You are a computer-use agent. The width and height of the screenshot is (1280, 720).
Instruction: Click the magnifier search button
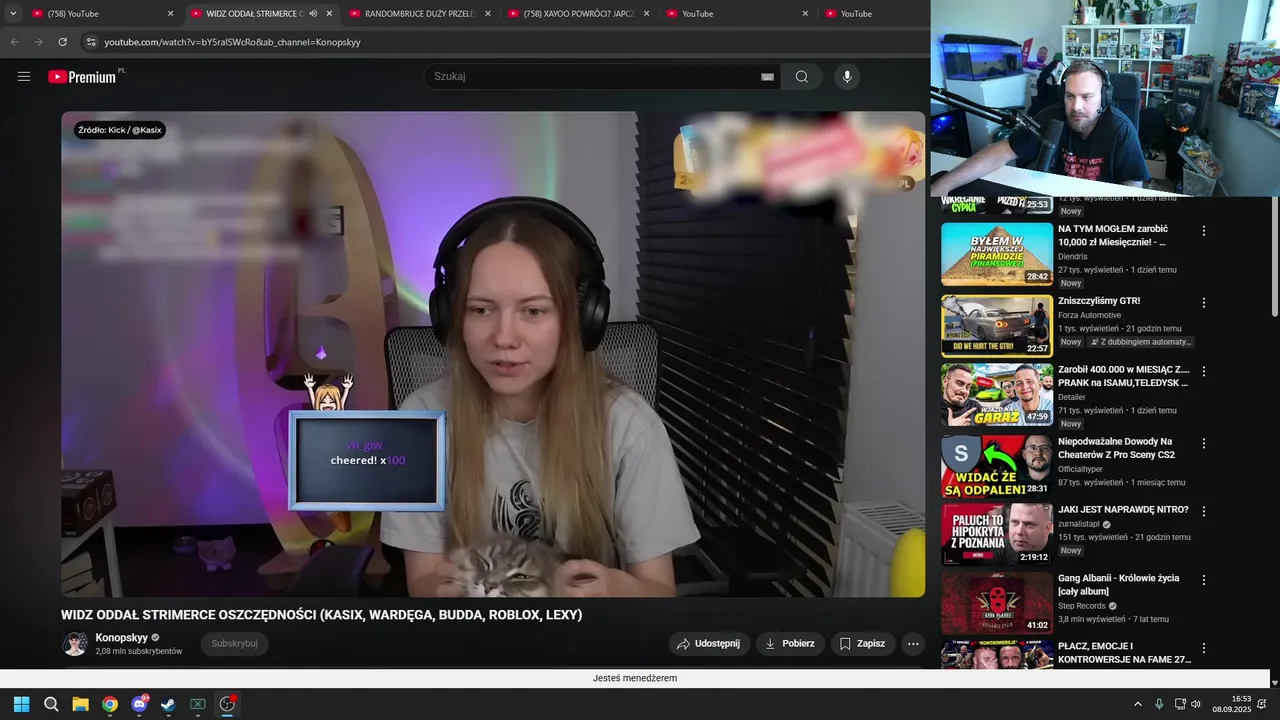(802, 77)
